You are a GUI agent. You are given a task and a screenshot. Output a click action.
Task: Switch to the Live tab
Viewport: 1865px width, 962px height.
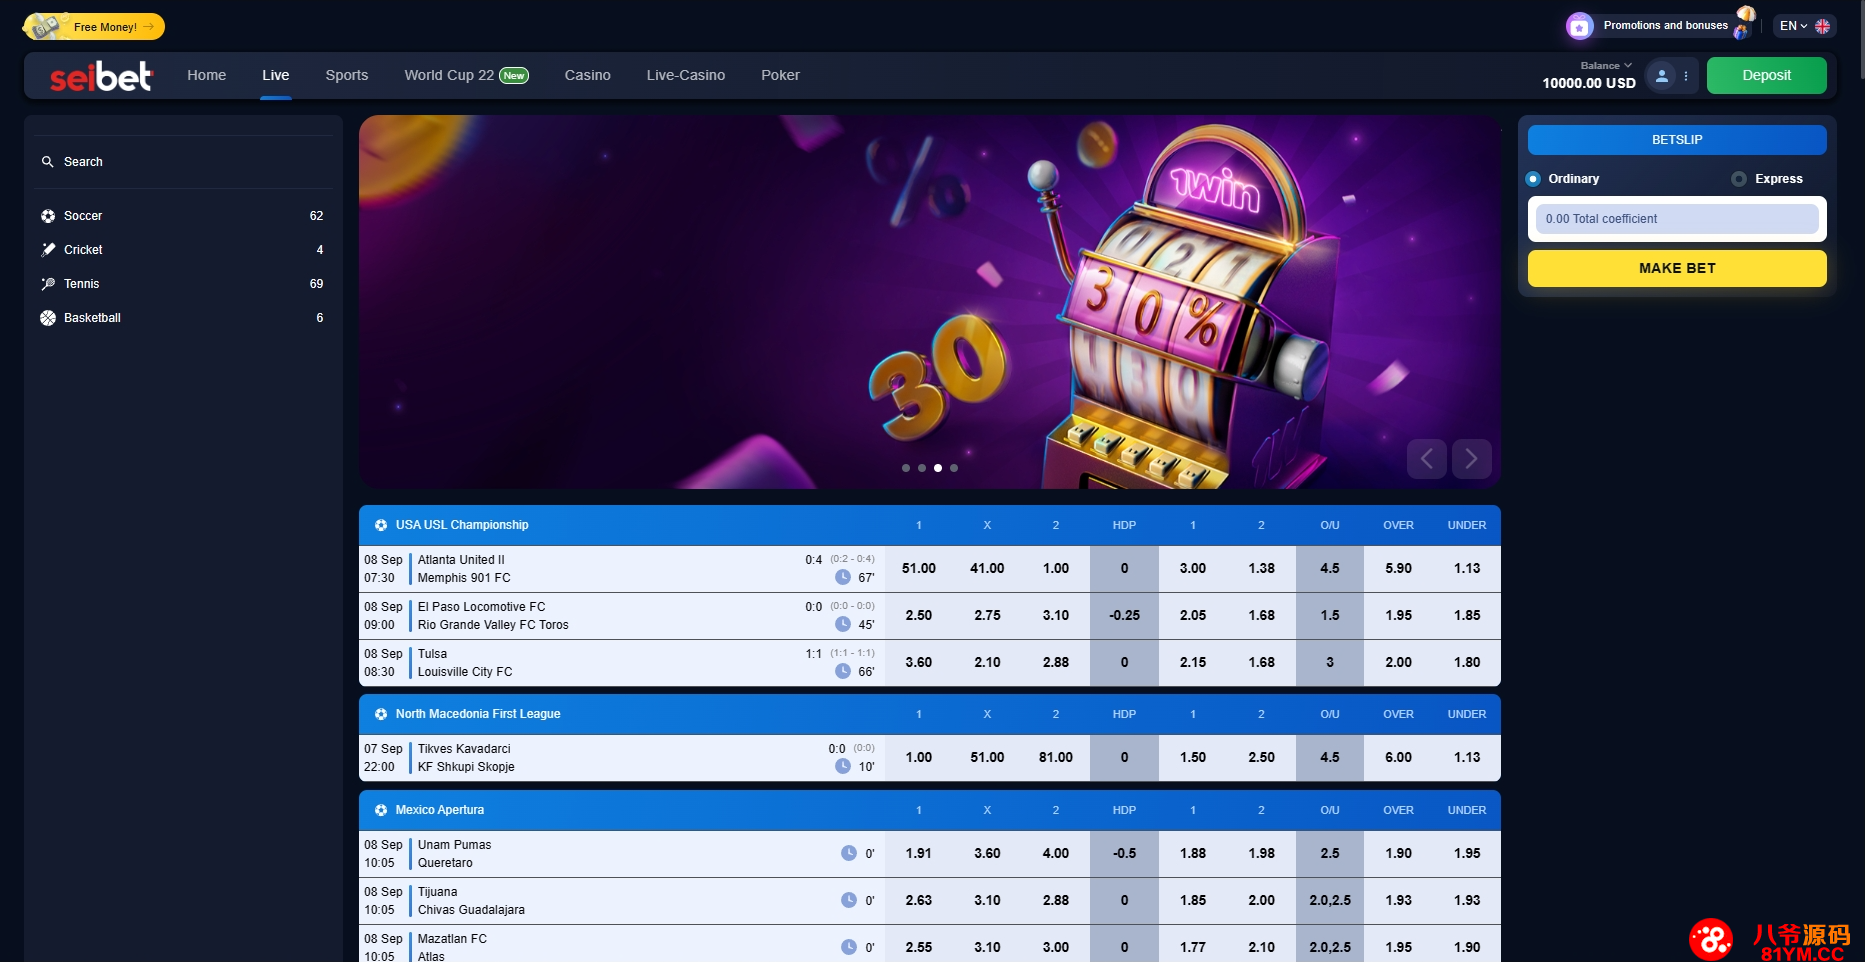tap(276, 75)
